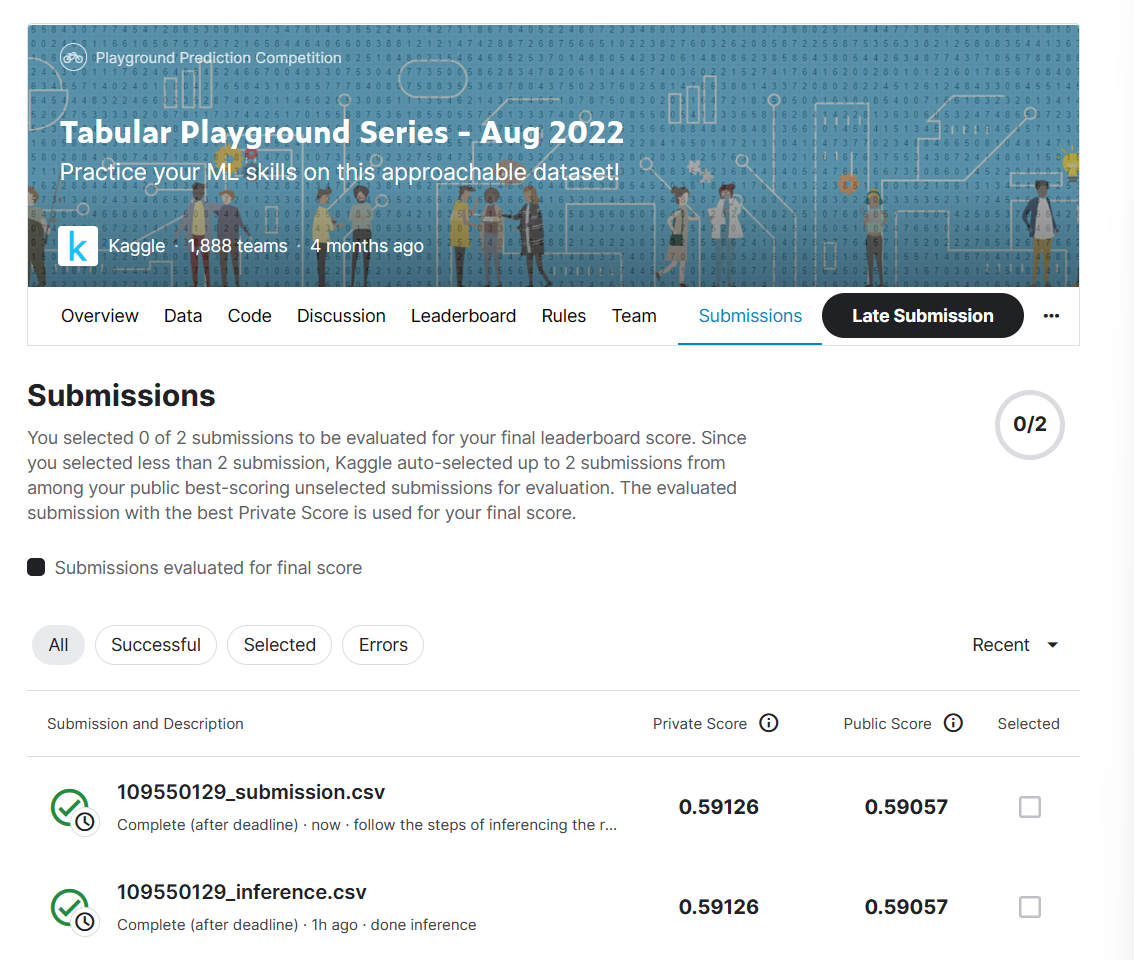1134x960 pixels.
Task: Click the Submissions page heading
Action: pos(122,396)
